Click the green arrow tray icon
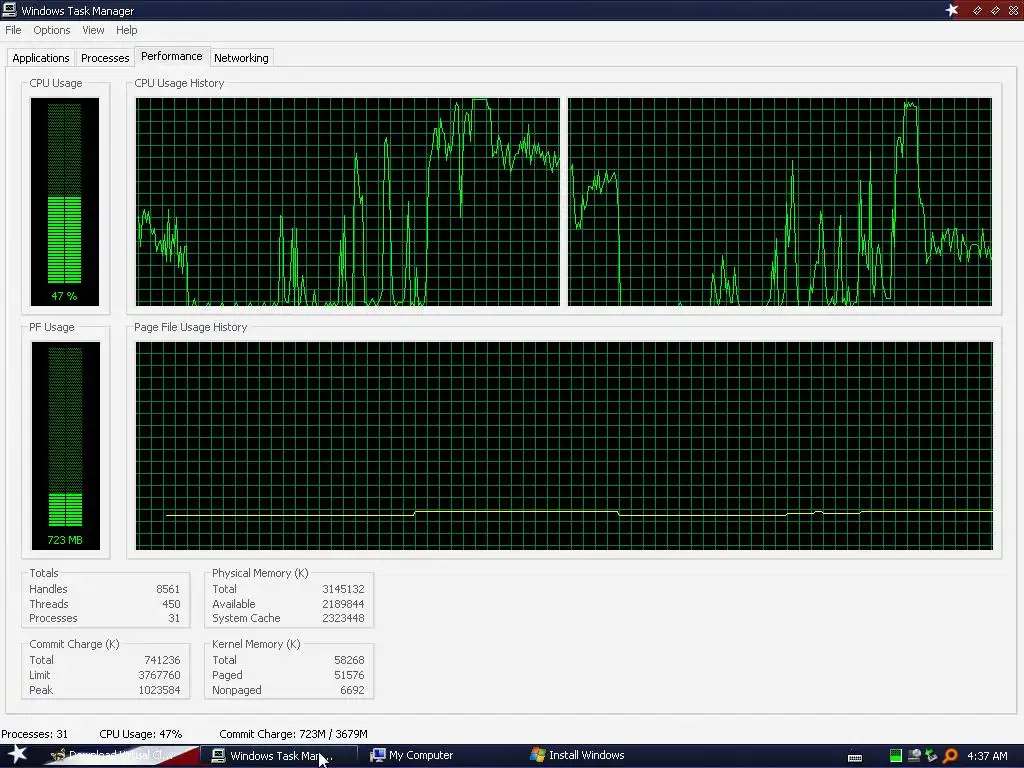Screen dimensions: 1024x768 (x=931, y=756)
